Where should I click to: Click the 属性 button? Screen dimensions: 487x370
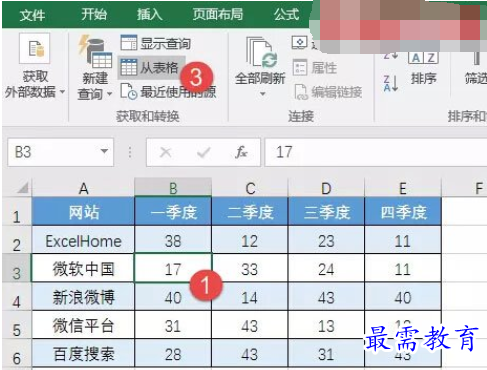click(x=315, y=68)
